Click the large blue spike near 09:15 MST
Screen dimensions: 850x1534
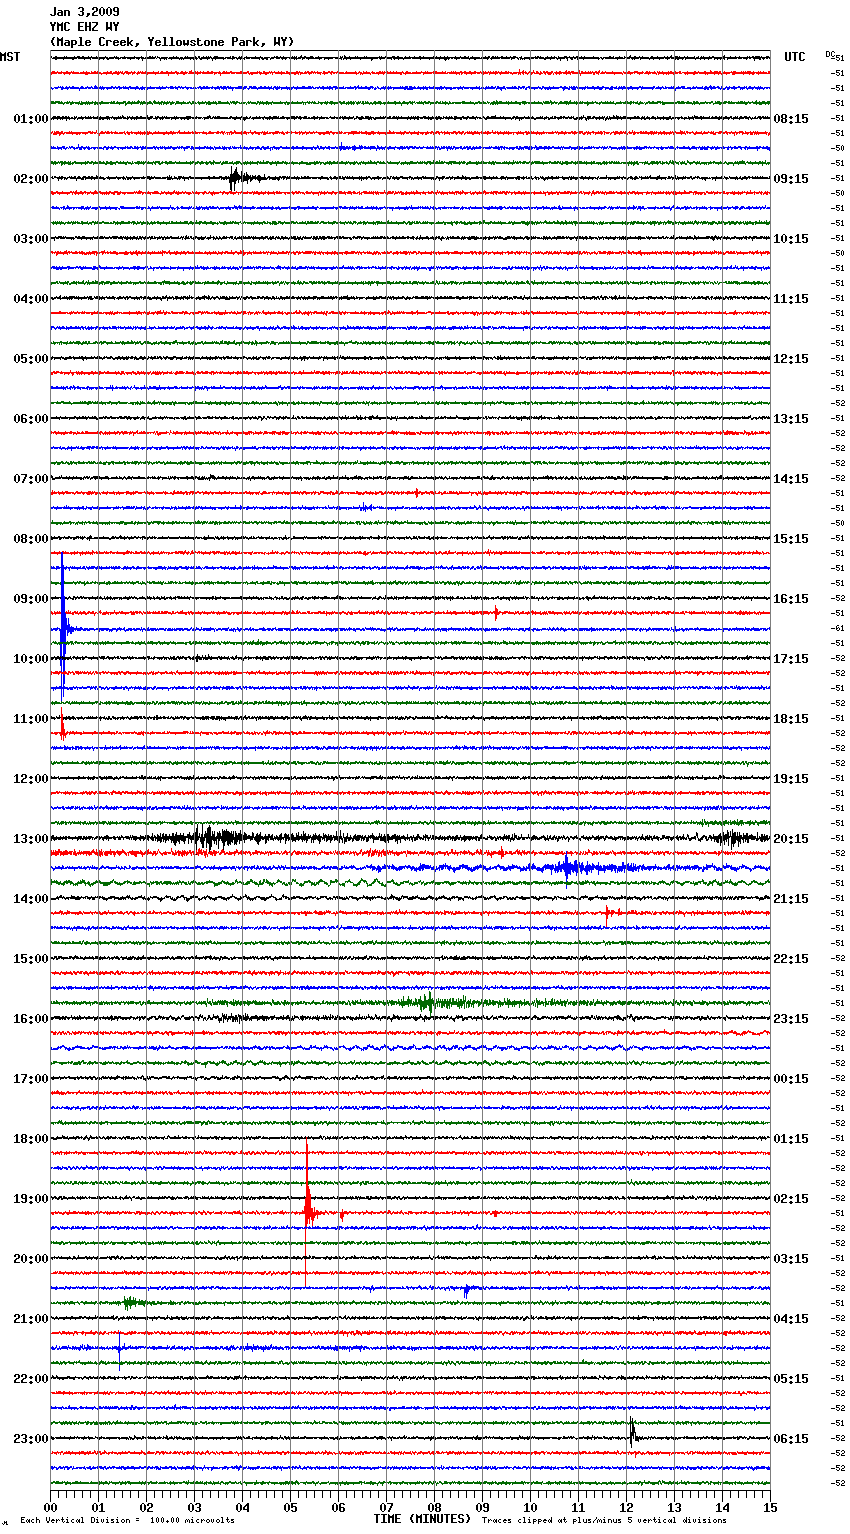tap(63, 625)
